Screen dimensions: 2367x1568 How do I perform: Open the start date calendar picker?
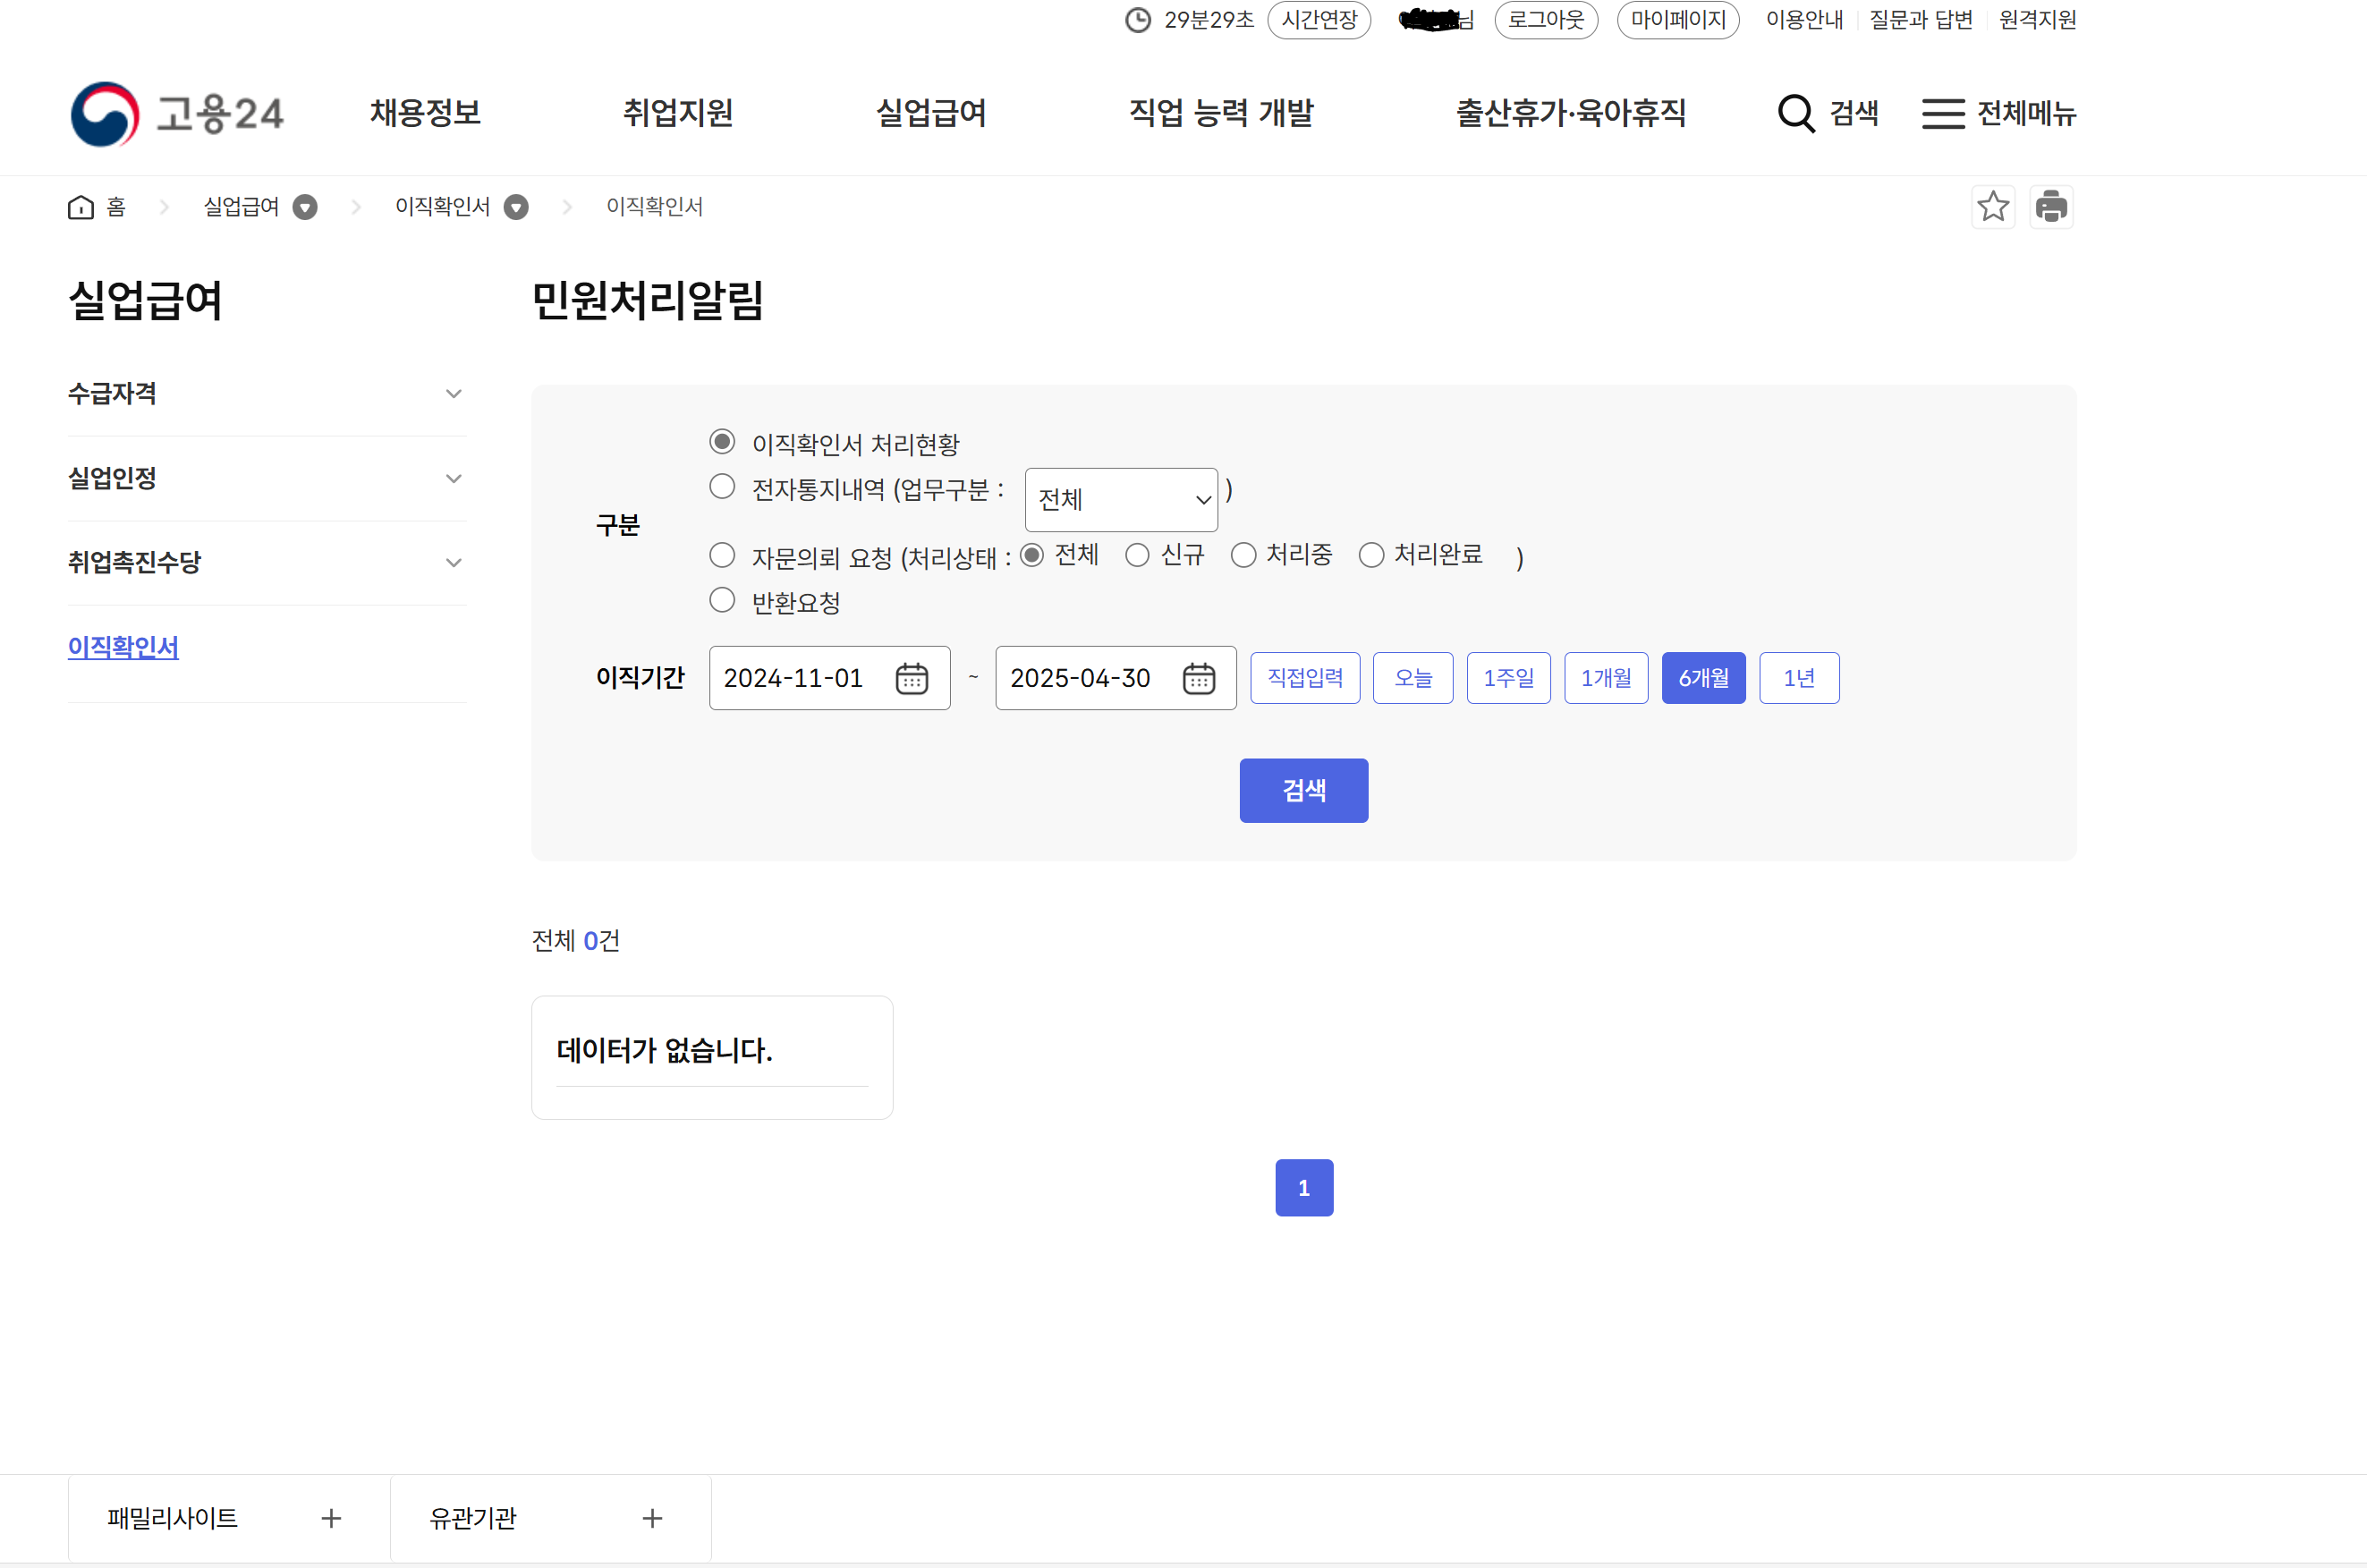point(911,678)
